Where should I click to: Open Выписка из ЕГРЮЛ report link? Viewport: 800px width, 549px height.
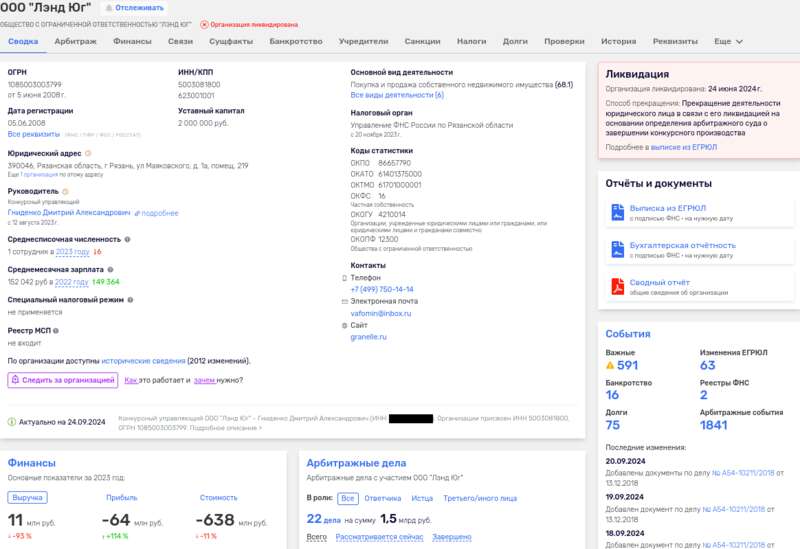click(667, 208)
